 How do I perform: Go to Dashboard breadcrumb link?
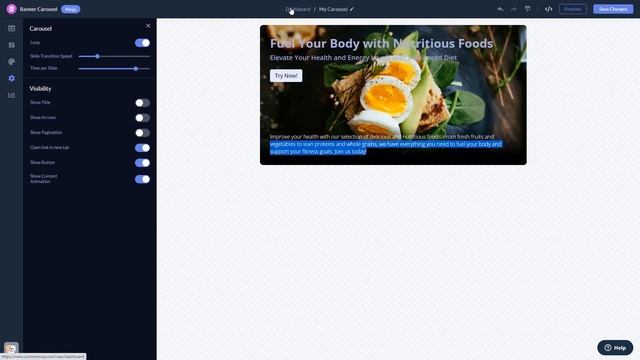298,9
